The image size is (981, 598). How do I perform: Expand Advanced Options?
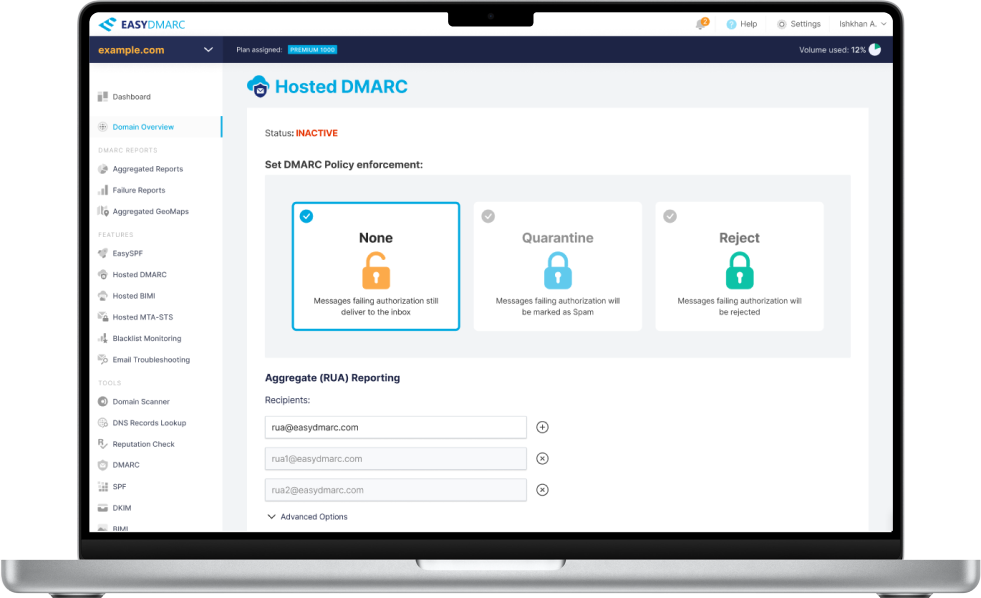pyautogui.click(x=307, y=517)
